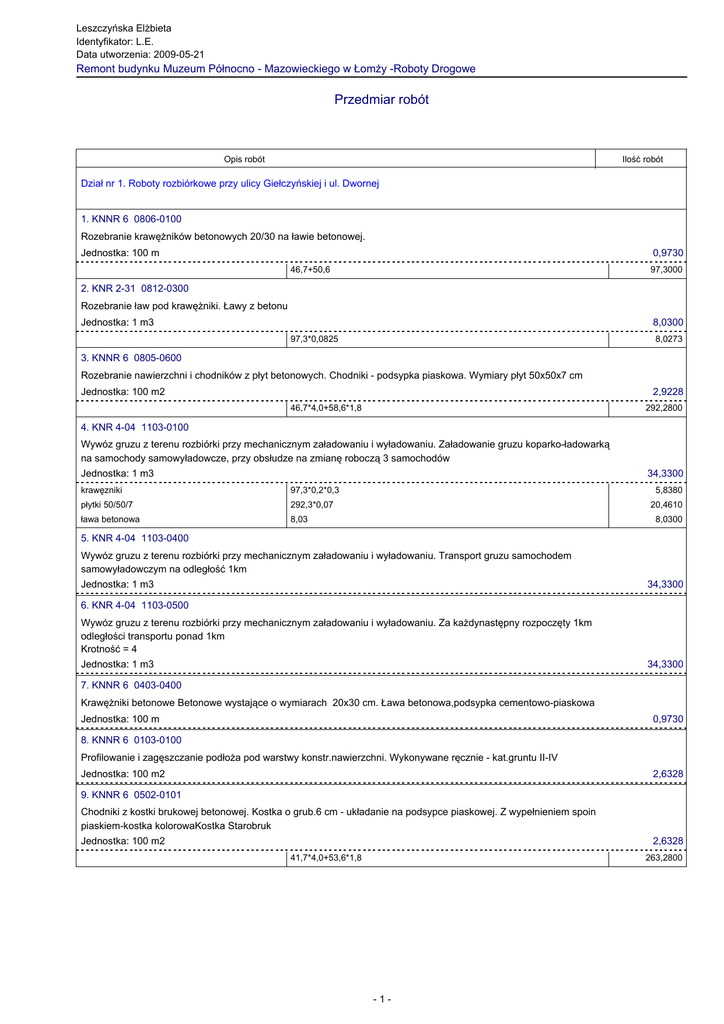
Task: Click entry heading '4. KNR 4-04 1103-0100'
Action: pos(134,427)
